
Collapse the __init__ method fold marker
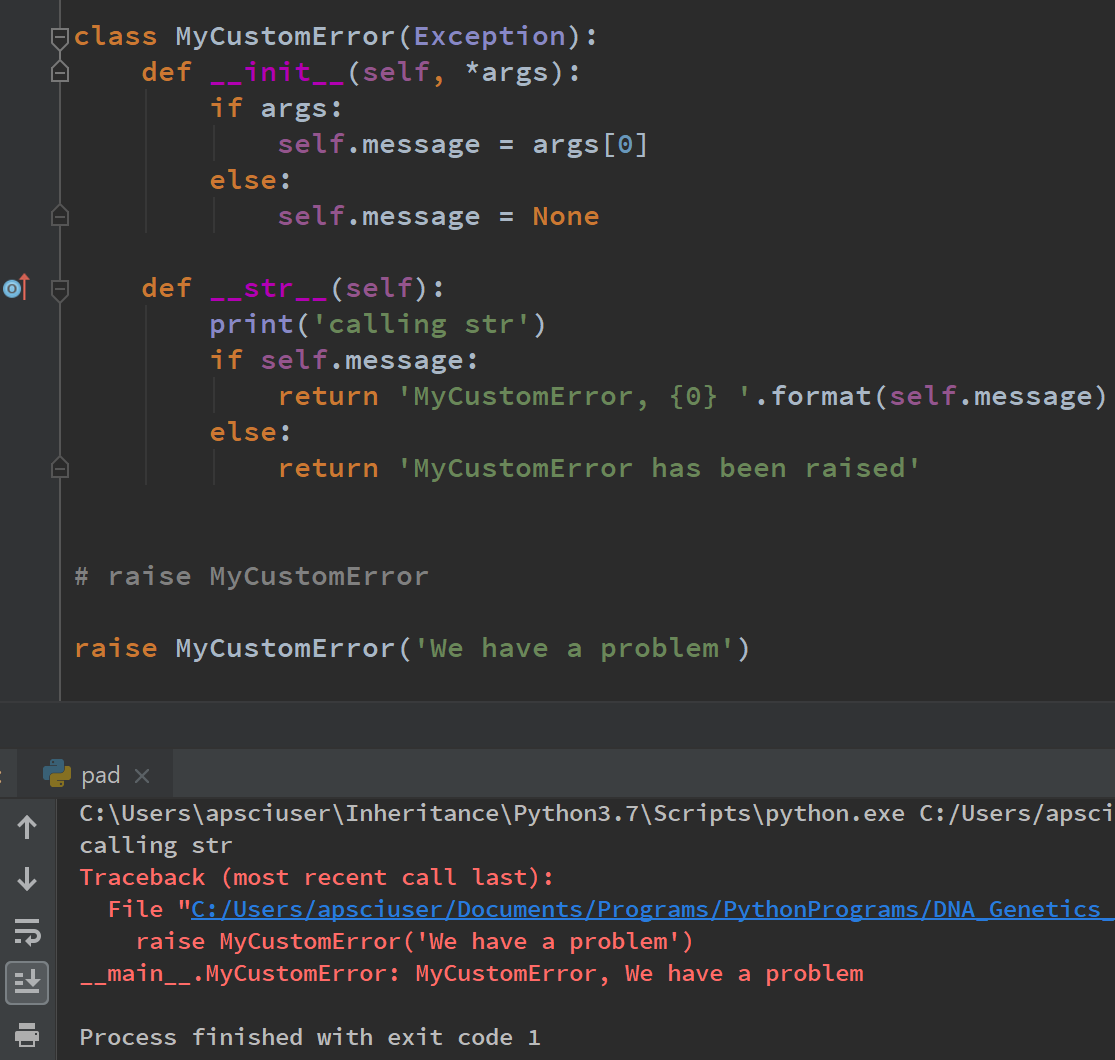click(59, 71)
